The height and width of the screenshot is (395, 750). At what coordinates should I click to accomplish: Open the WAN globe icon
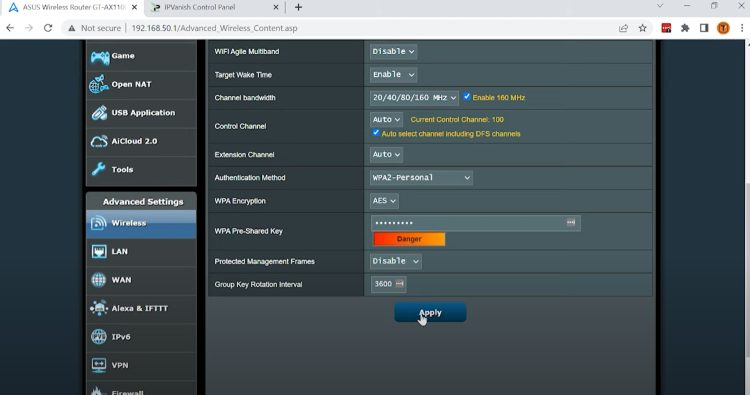click(99, 280)
